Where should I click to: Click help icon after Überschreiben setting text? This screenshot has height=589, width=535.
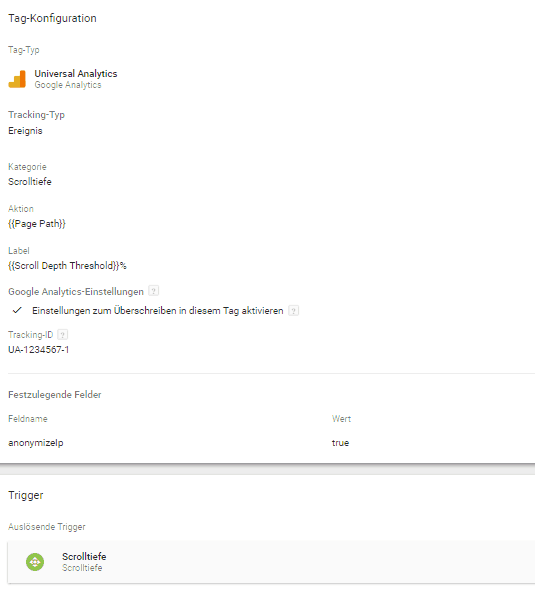[x=293, y=311]
